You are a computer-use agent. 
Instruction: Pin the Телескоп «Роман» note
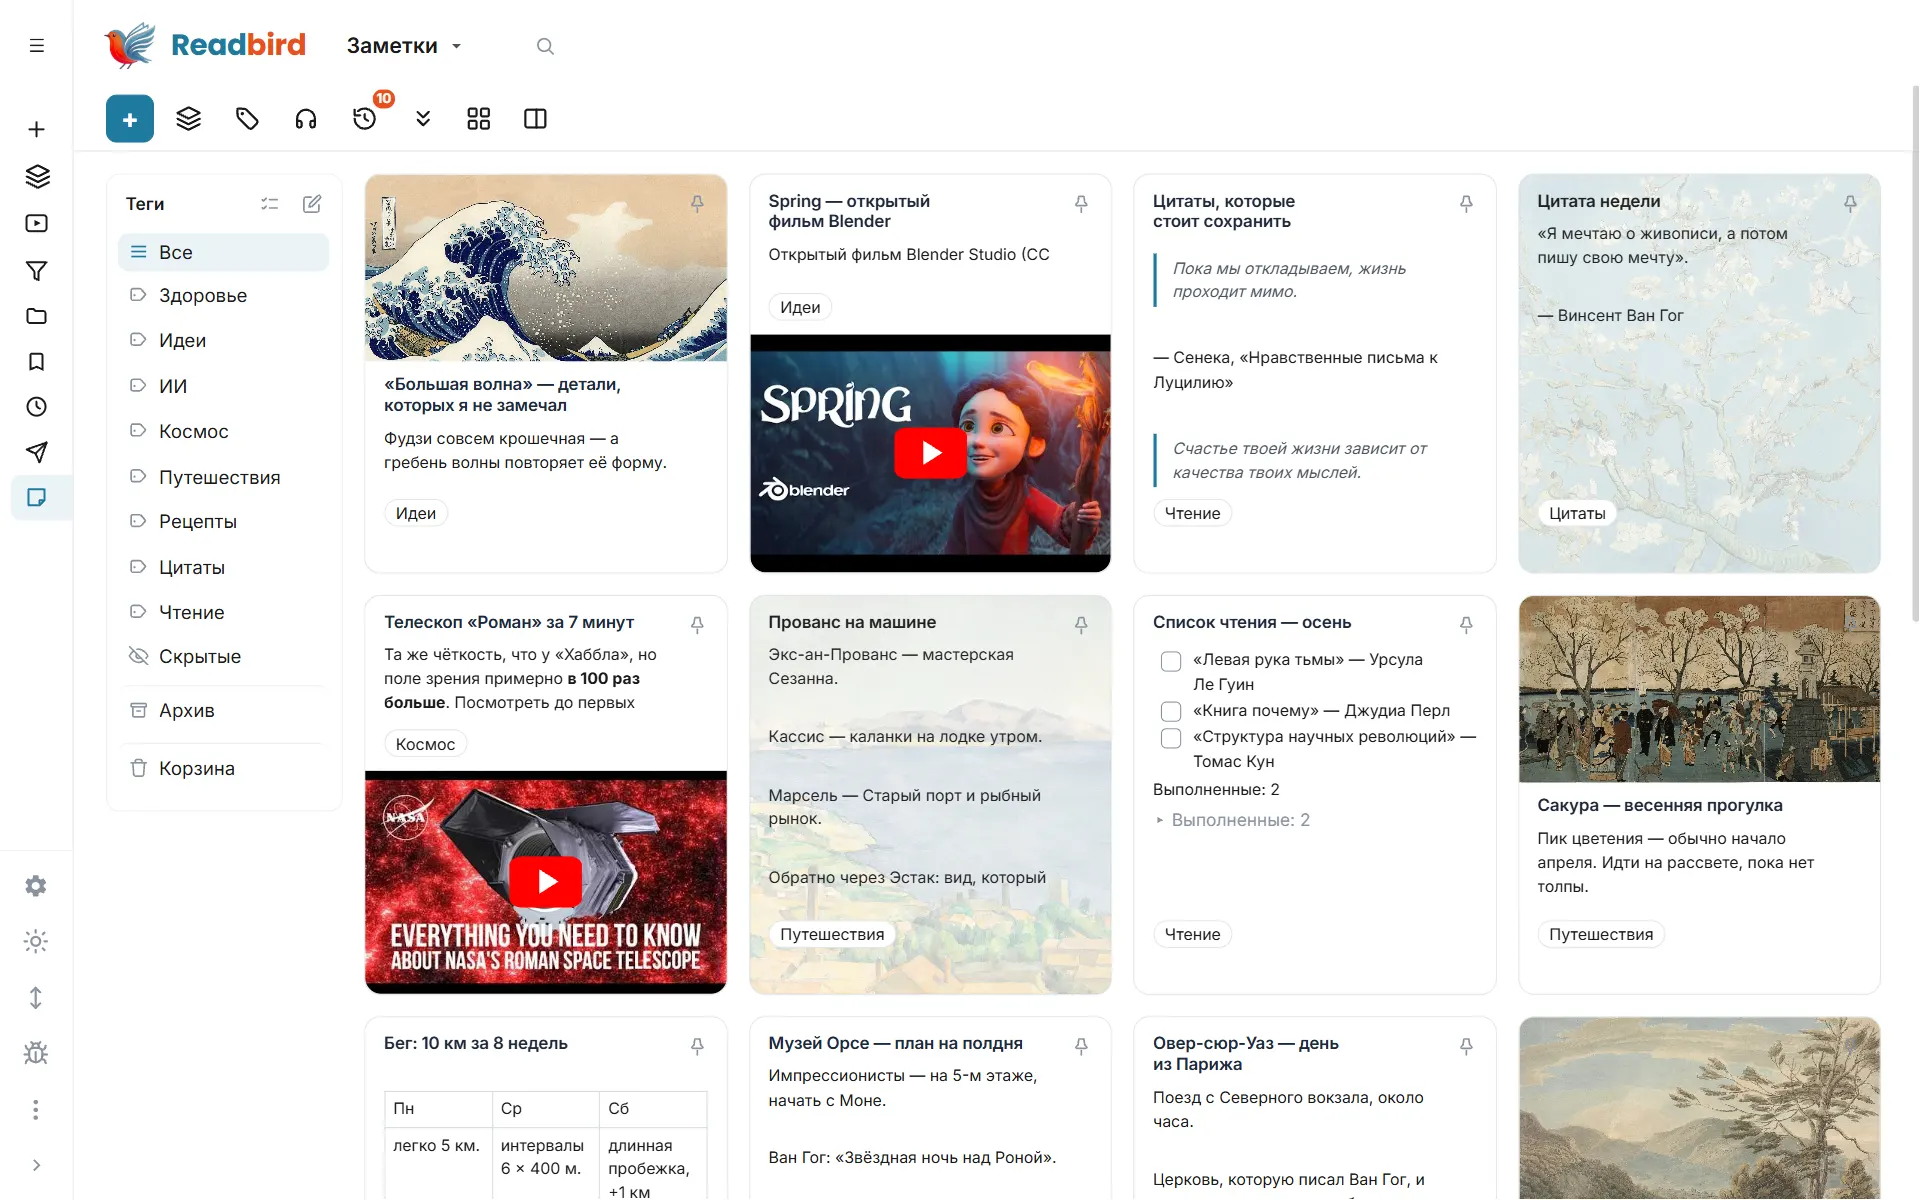point(697,625)
